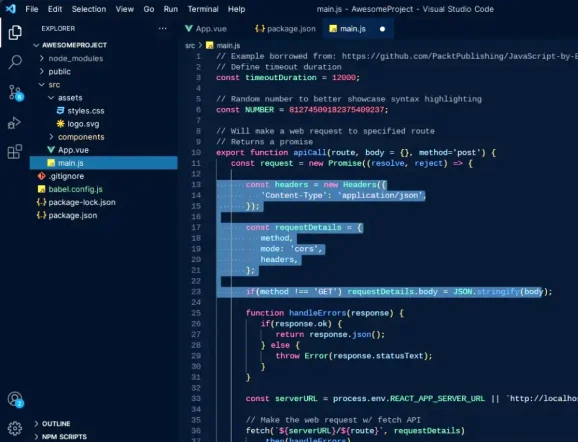Click the main.js breadcrumb segment
578x442 pixels.
[x=228, y=45]
